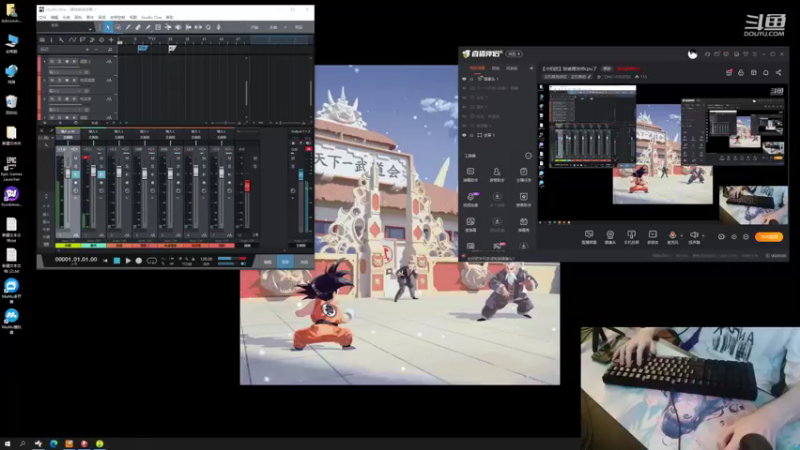Open the last menu in Studio One menu bar
Image resolution: width=800 pixels, height=450 pixels.
pos(169,17)
